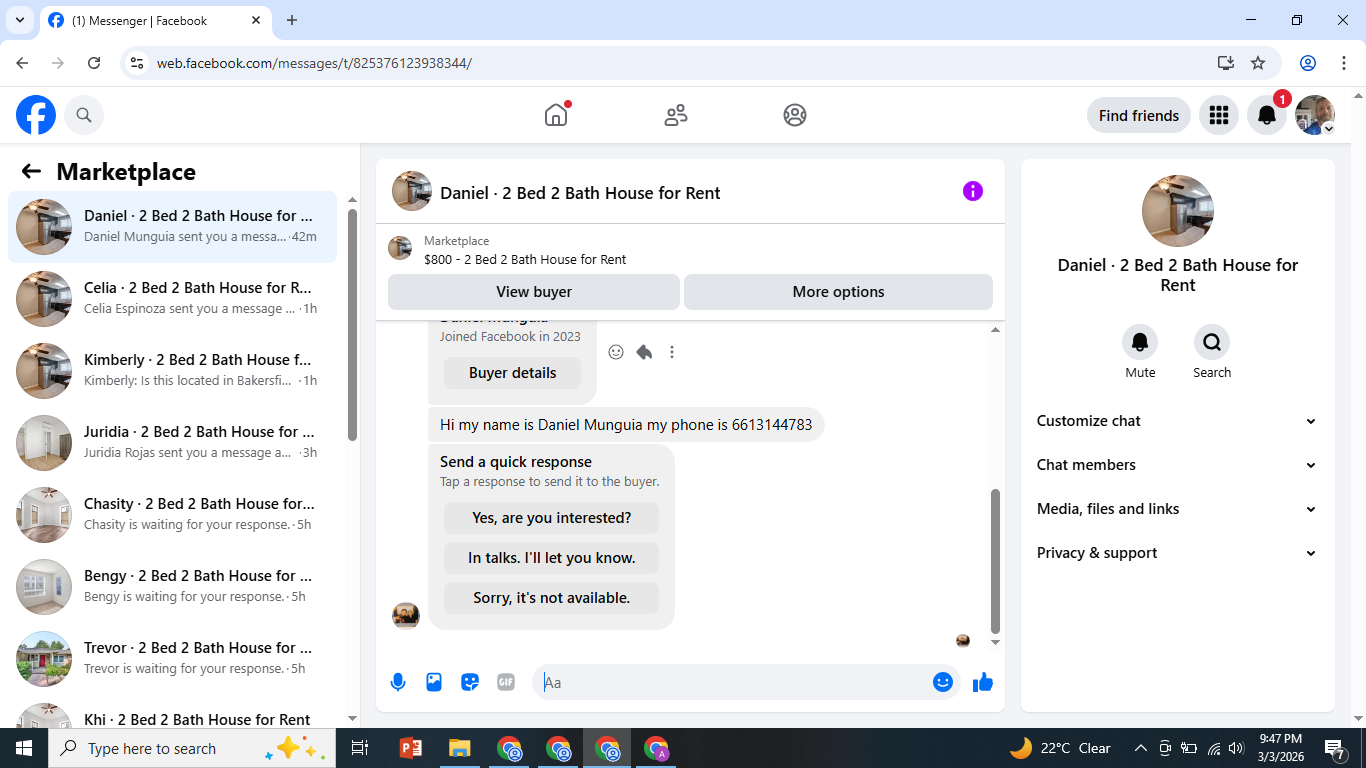Click the conversation list scrollbar thumb
The image size is (1366, 768).
click(x=352, y=324)
